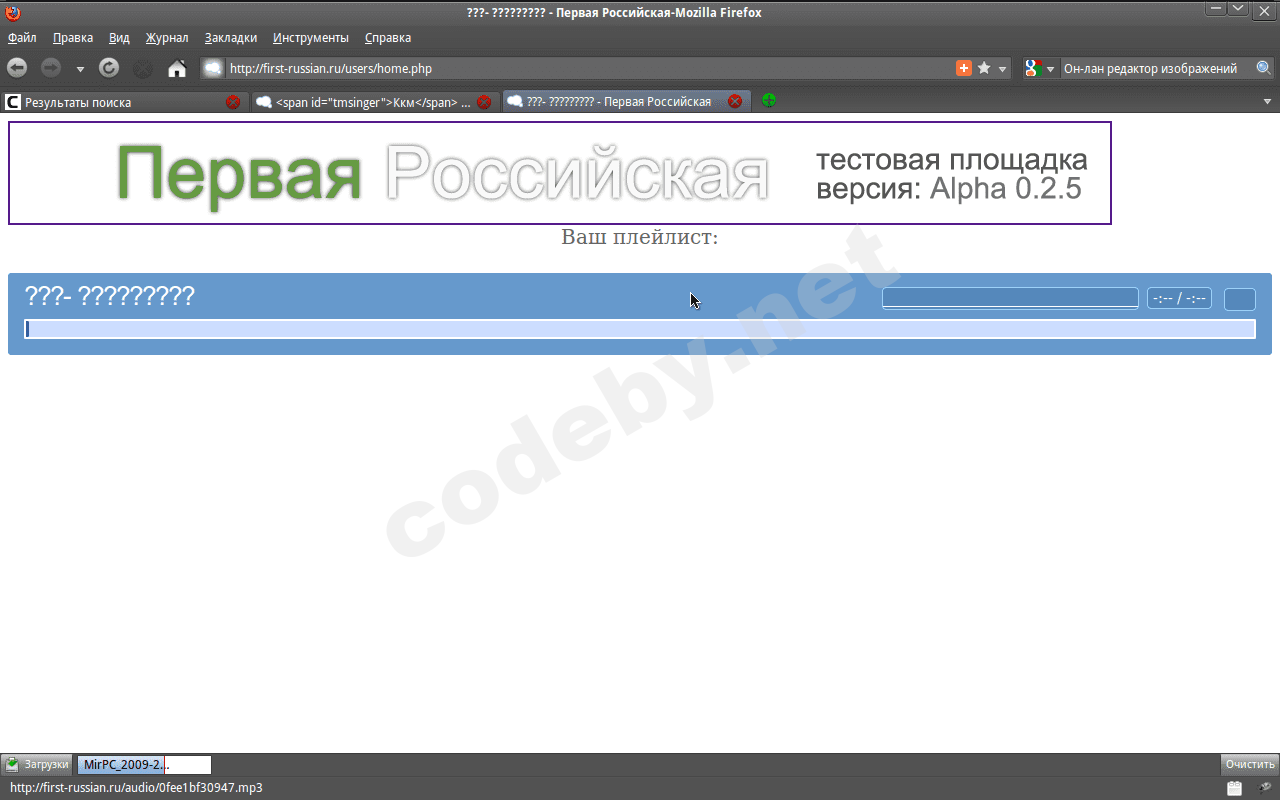Open a new tab with green plus
The width and height of the screenshot is (1280, 800).
pos(768,101)
